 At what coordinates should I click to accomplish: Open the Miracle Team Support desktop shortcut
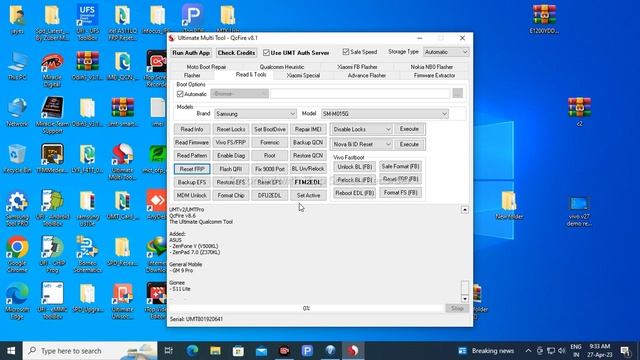[52, 116]
